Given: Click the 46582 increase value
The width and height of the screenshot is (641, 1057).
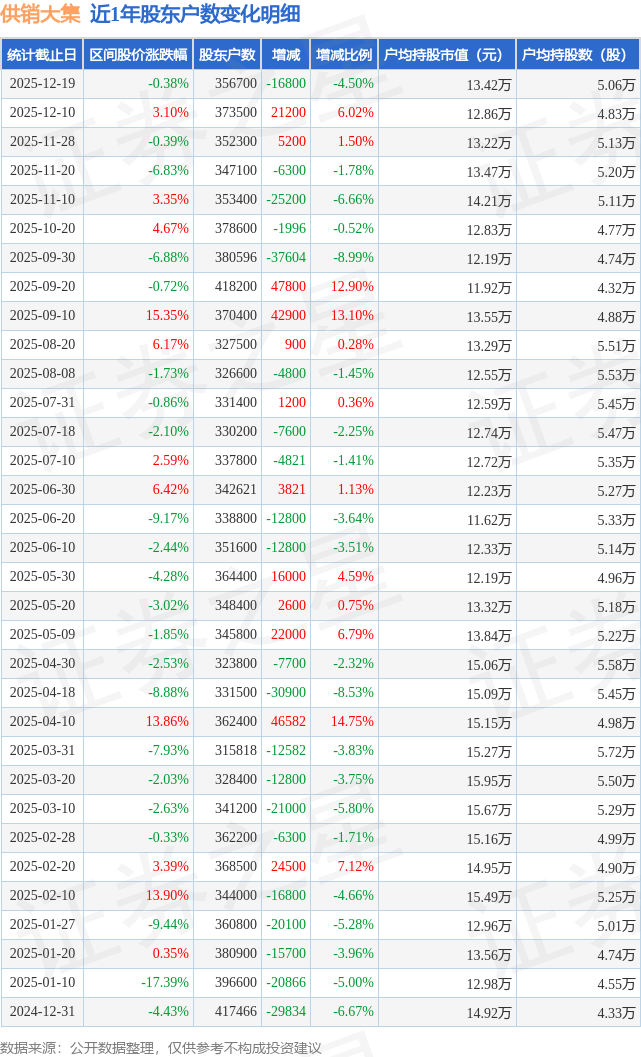Looking at the screenshot, I should pyautogui.click(x=288, y=722).
